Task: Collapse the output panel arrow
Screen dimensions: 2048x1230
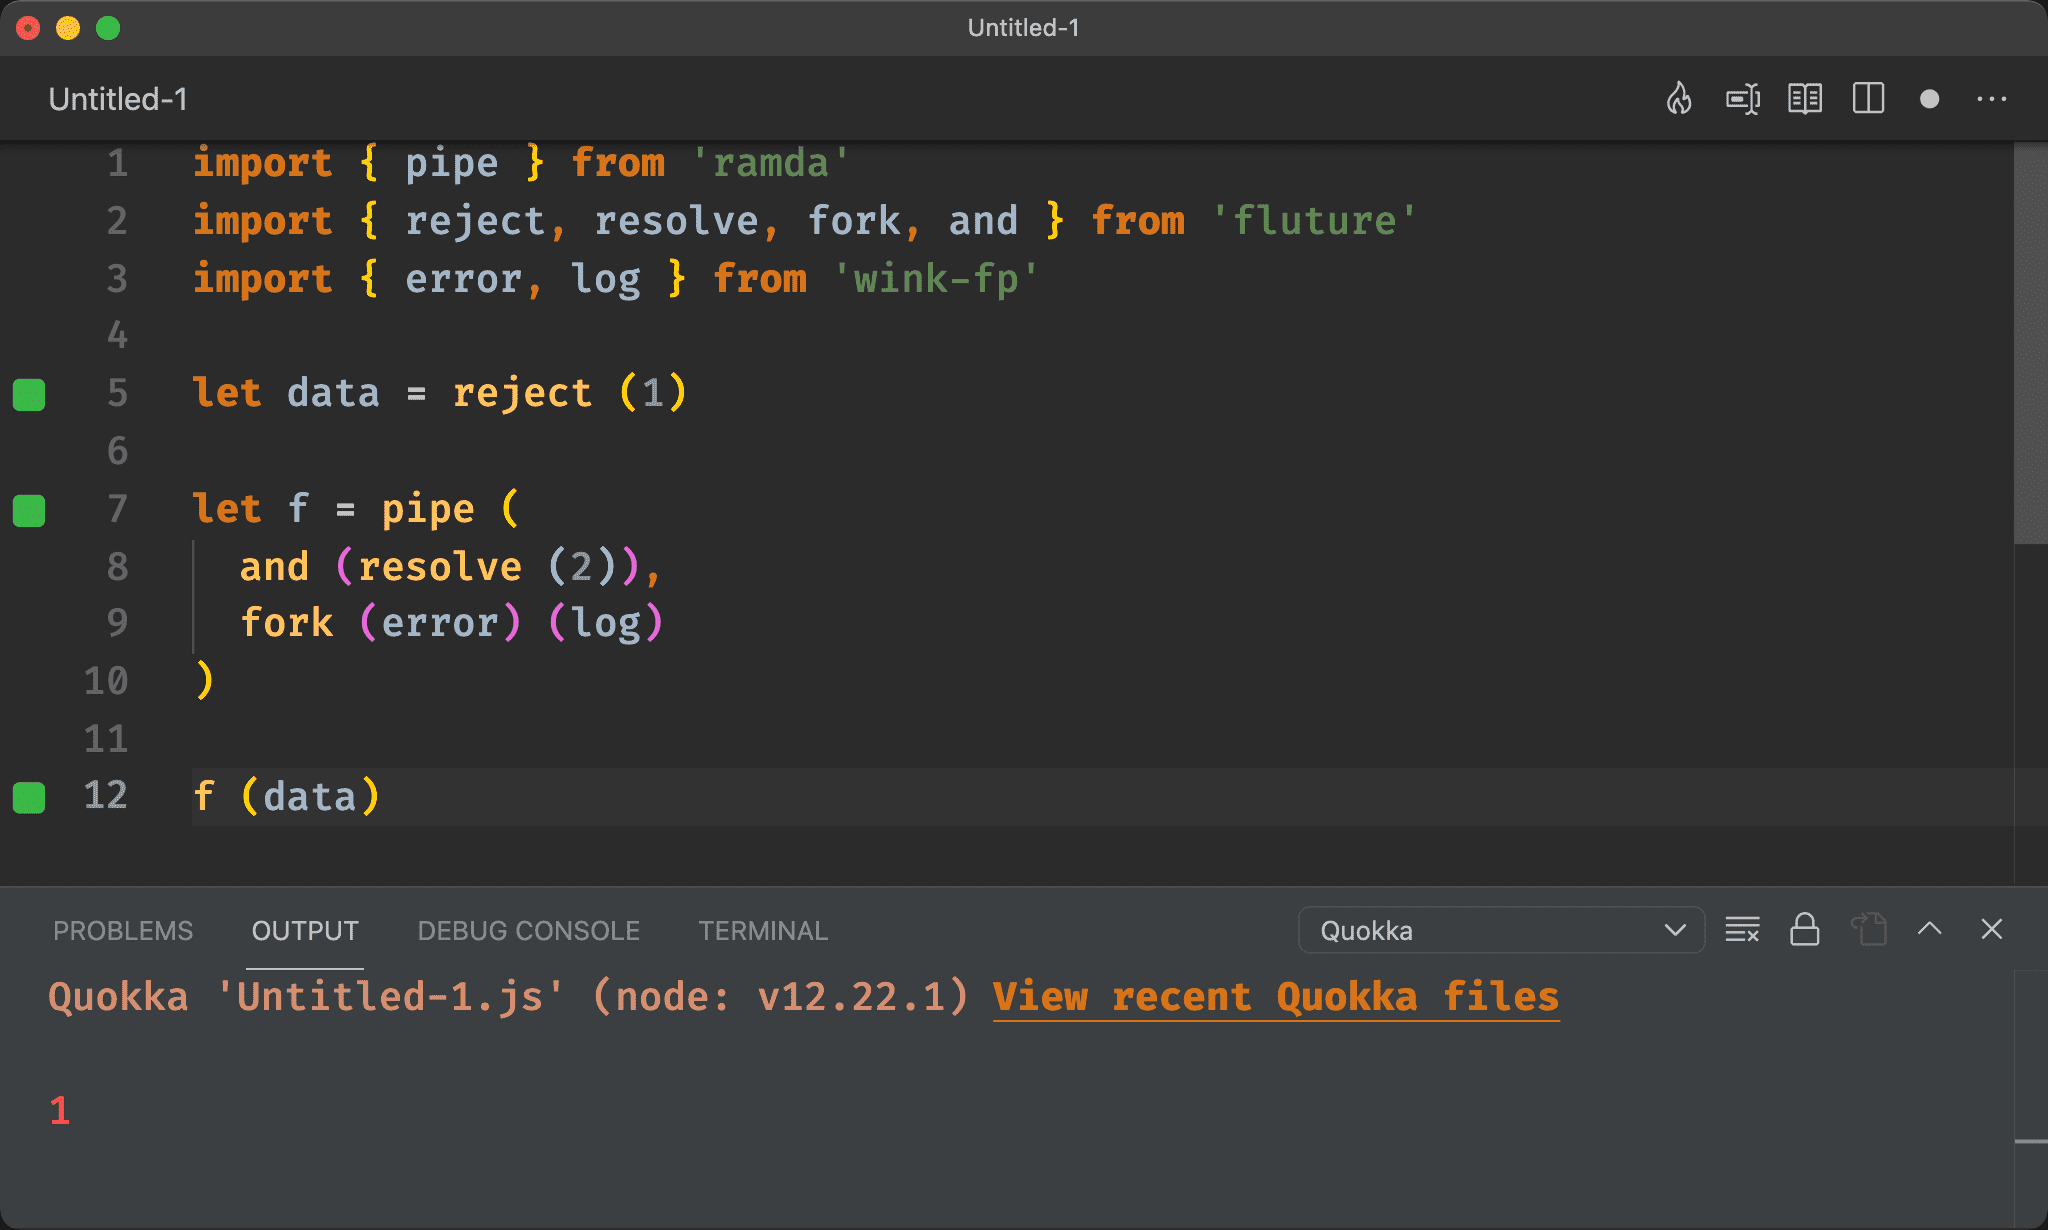Action: (x=1931, y=929)
